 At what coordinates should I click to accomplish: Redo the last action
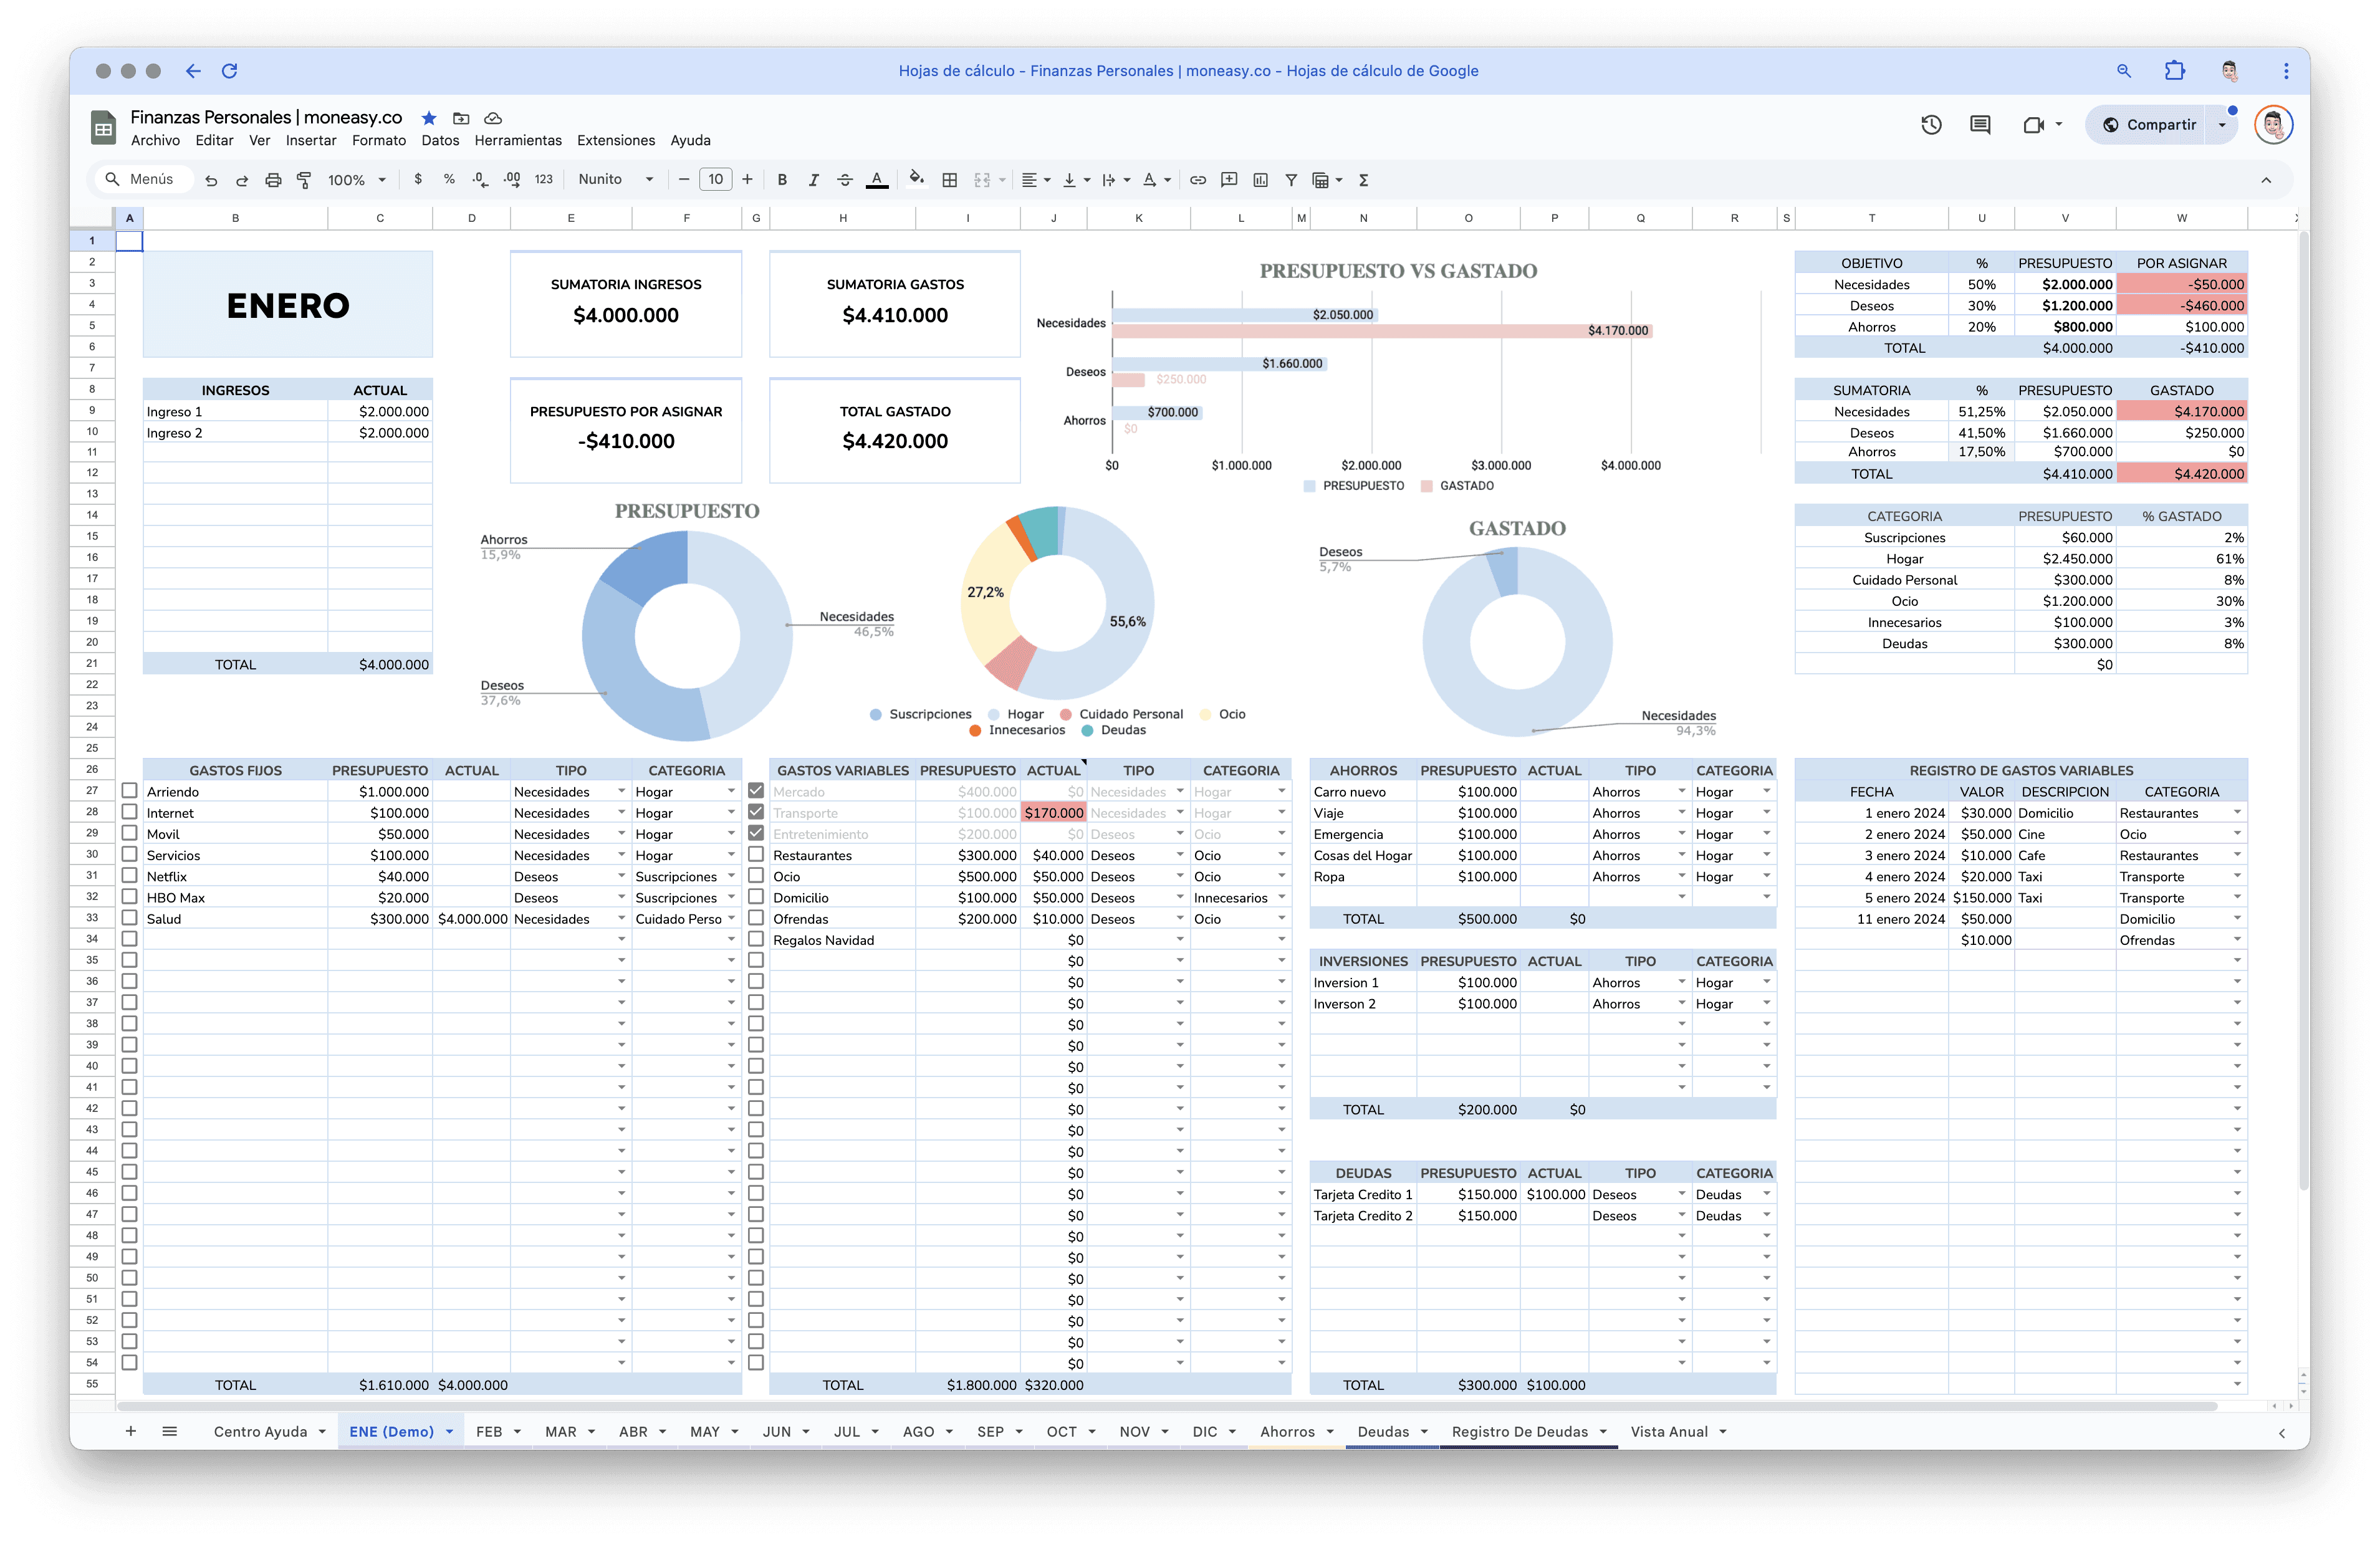pyautogui.click(x=242, y=180)
